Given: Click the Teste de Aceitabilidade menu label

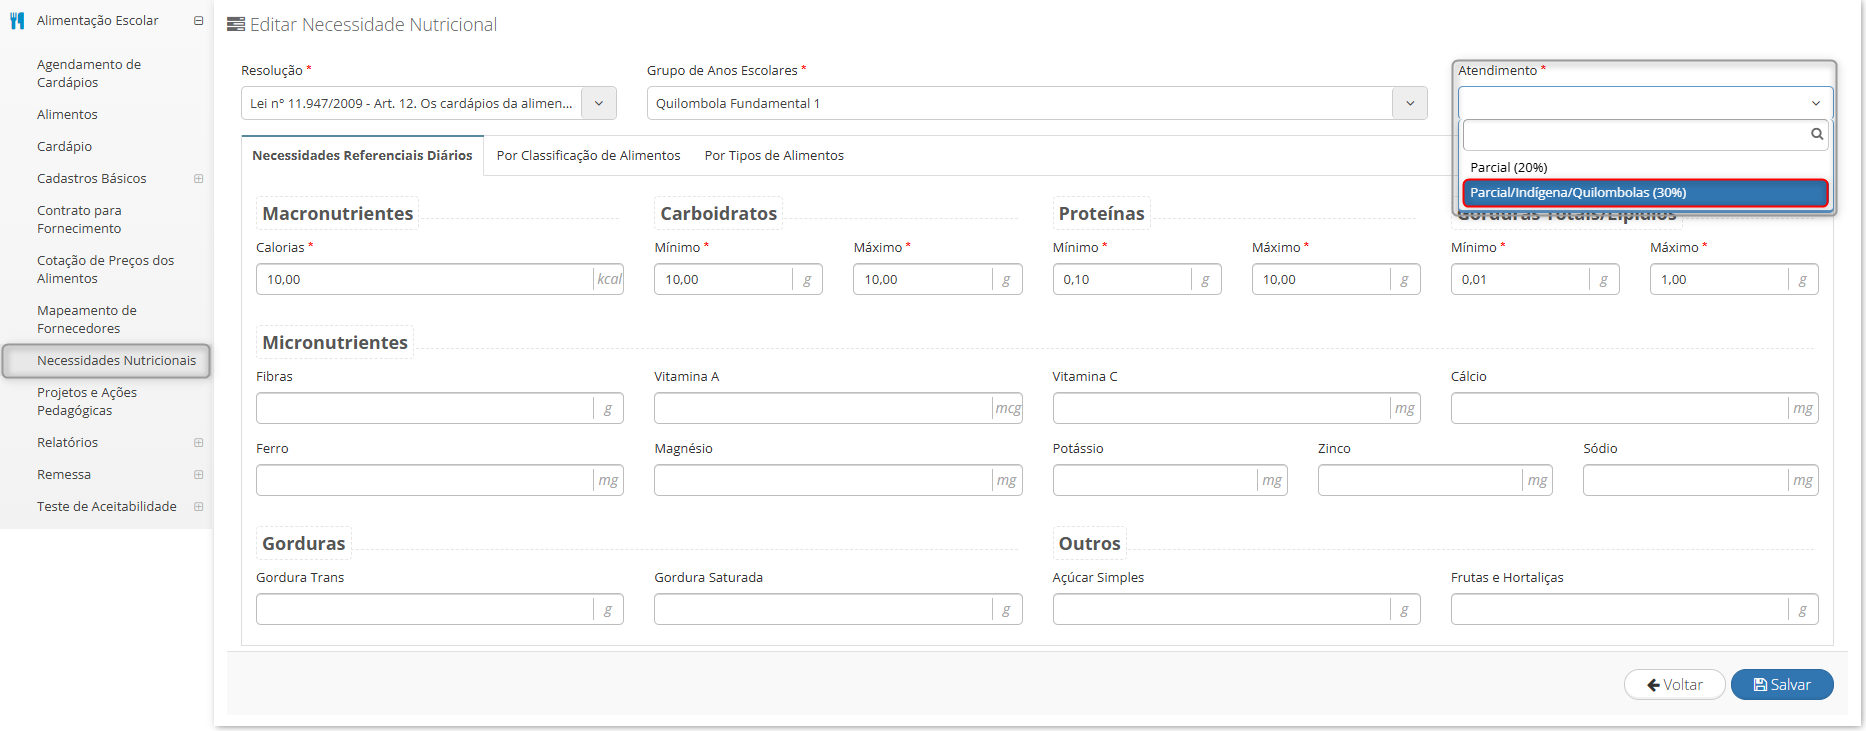Looking at the screenshot, I should [106, 506].
